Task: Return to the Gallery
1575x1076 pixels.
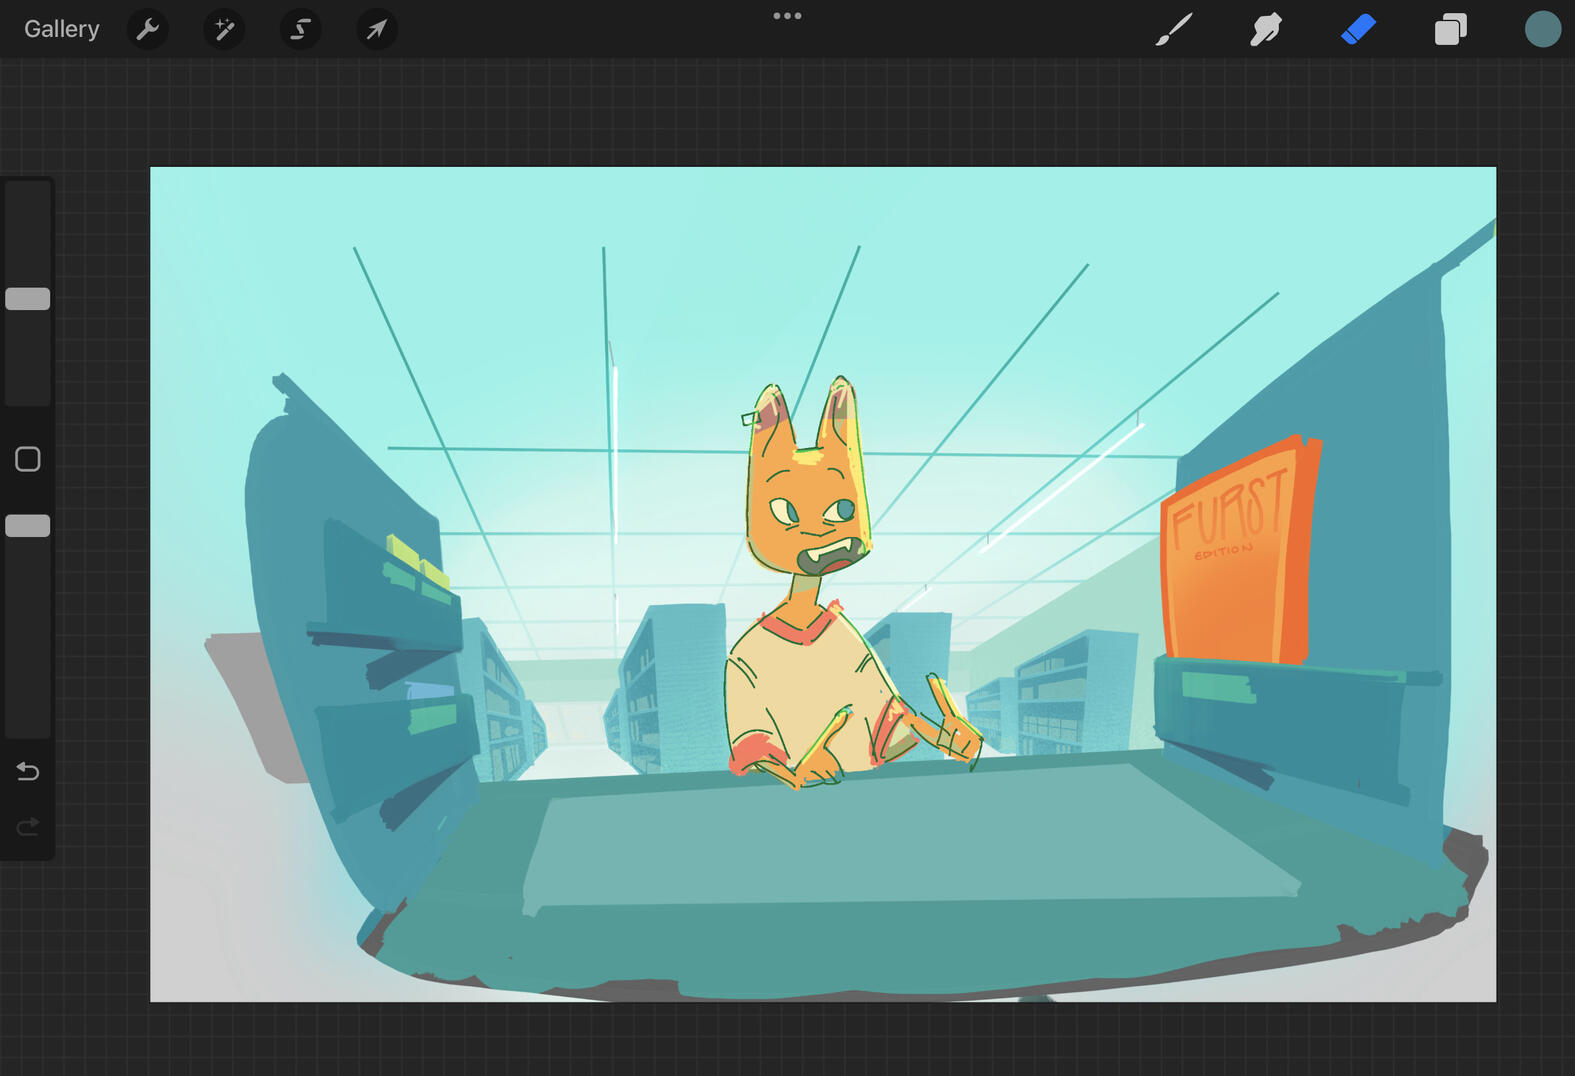Action: pyautogui.click(x=62, y=29)
